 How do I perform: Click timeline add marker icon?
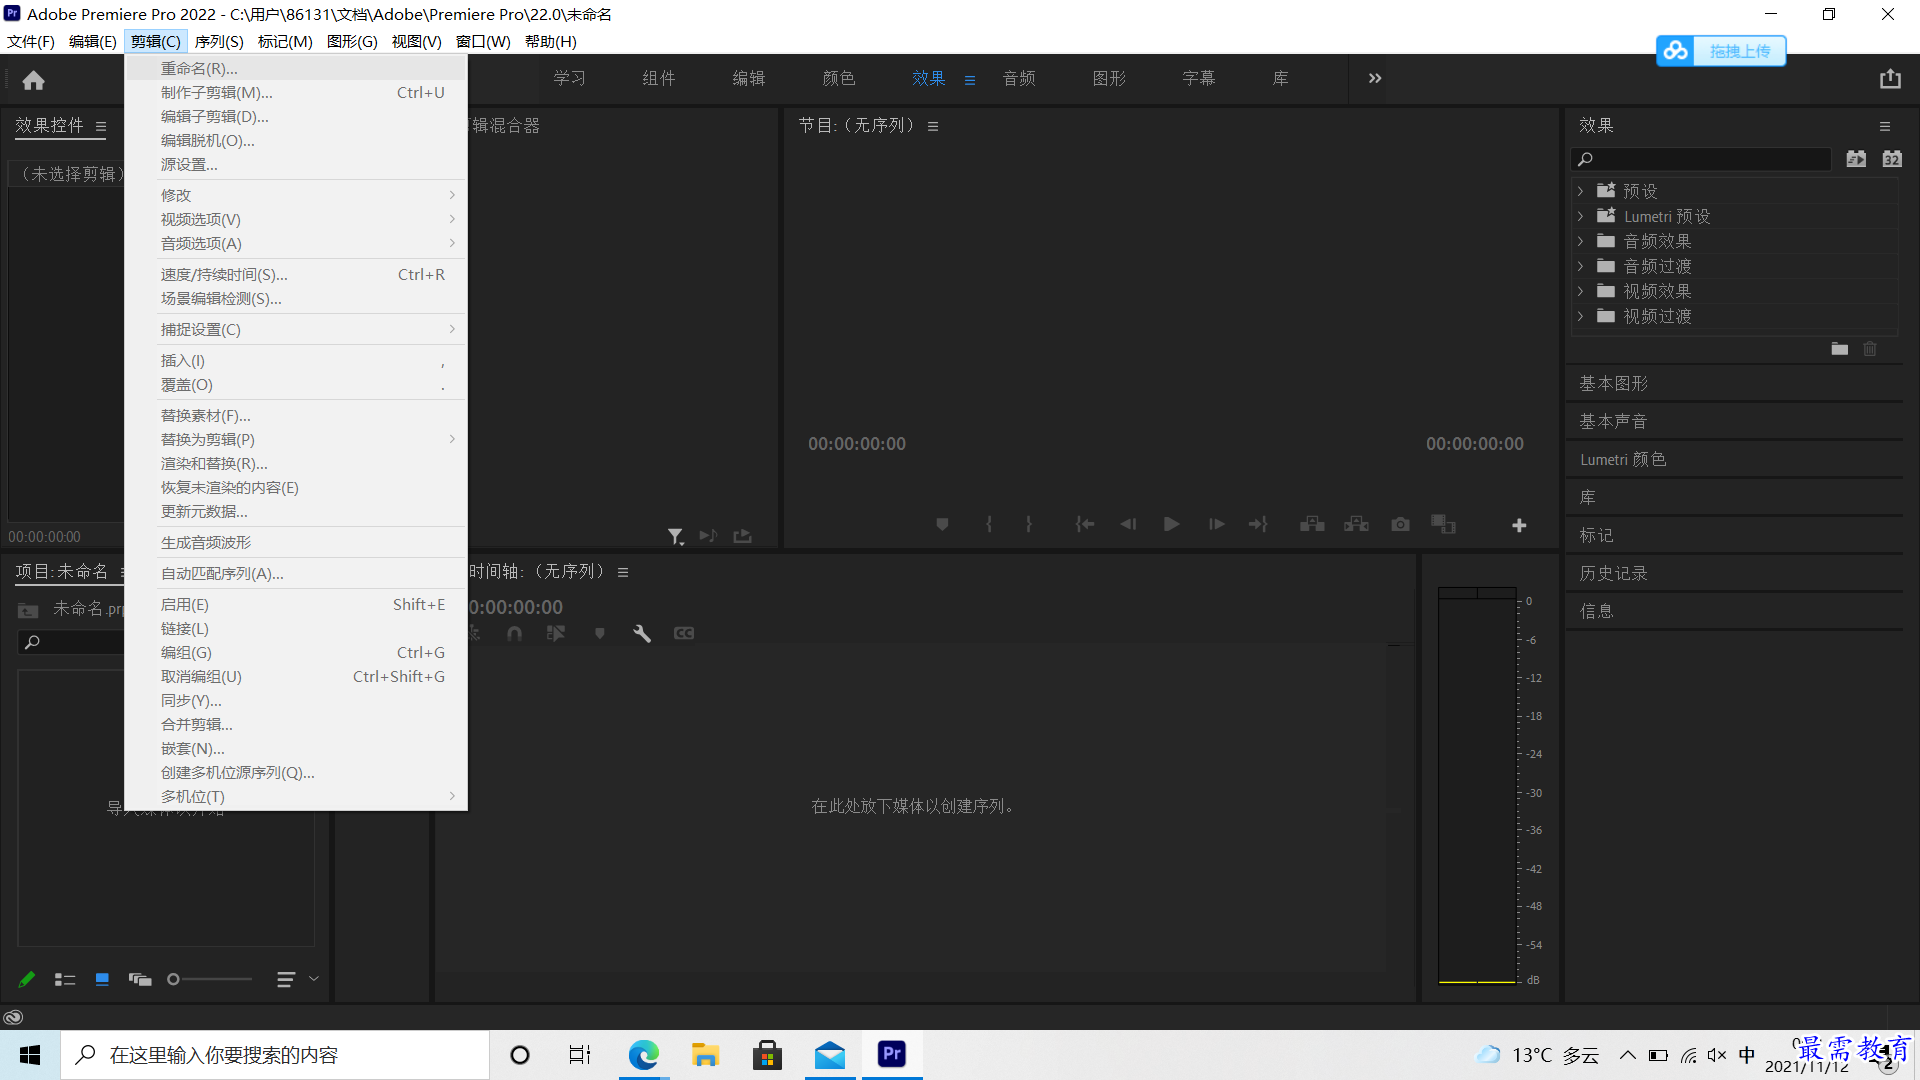click(599, 633)
